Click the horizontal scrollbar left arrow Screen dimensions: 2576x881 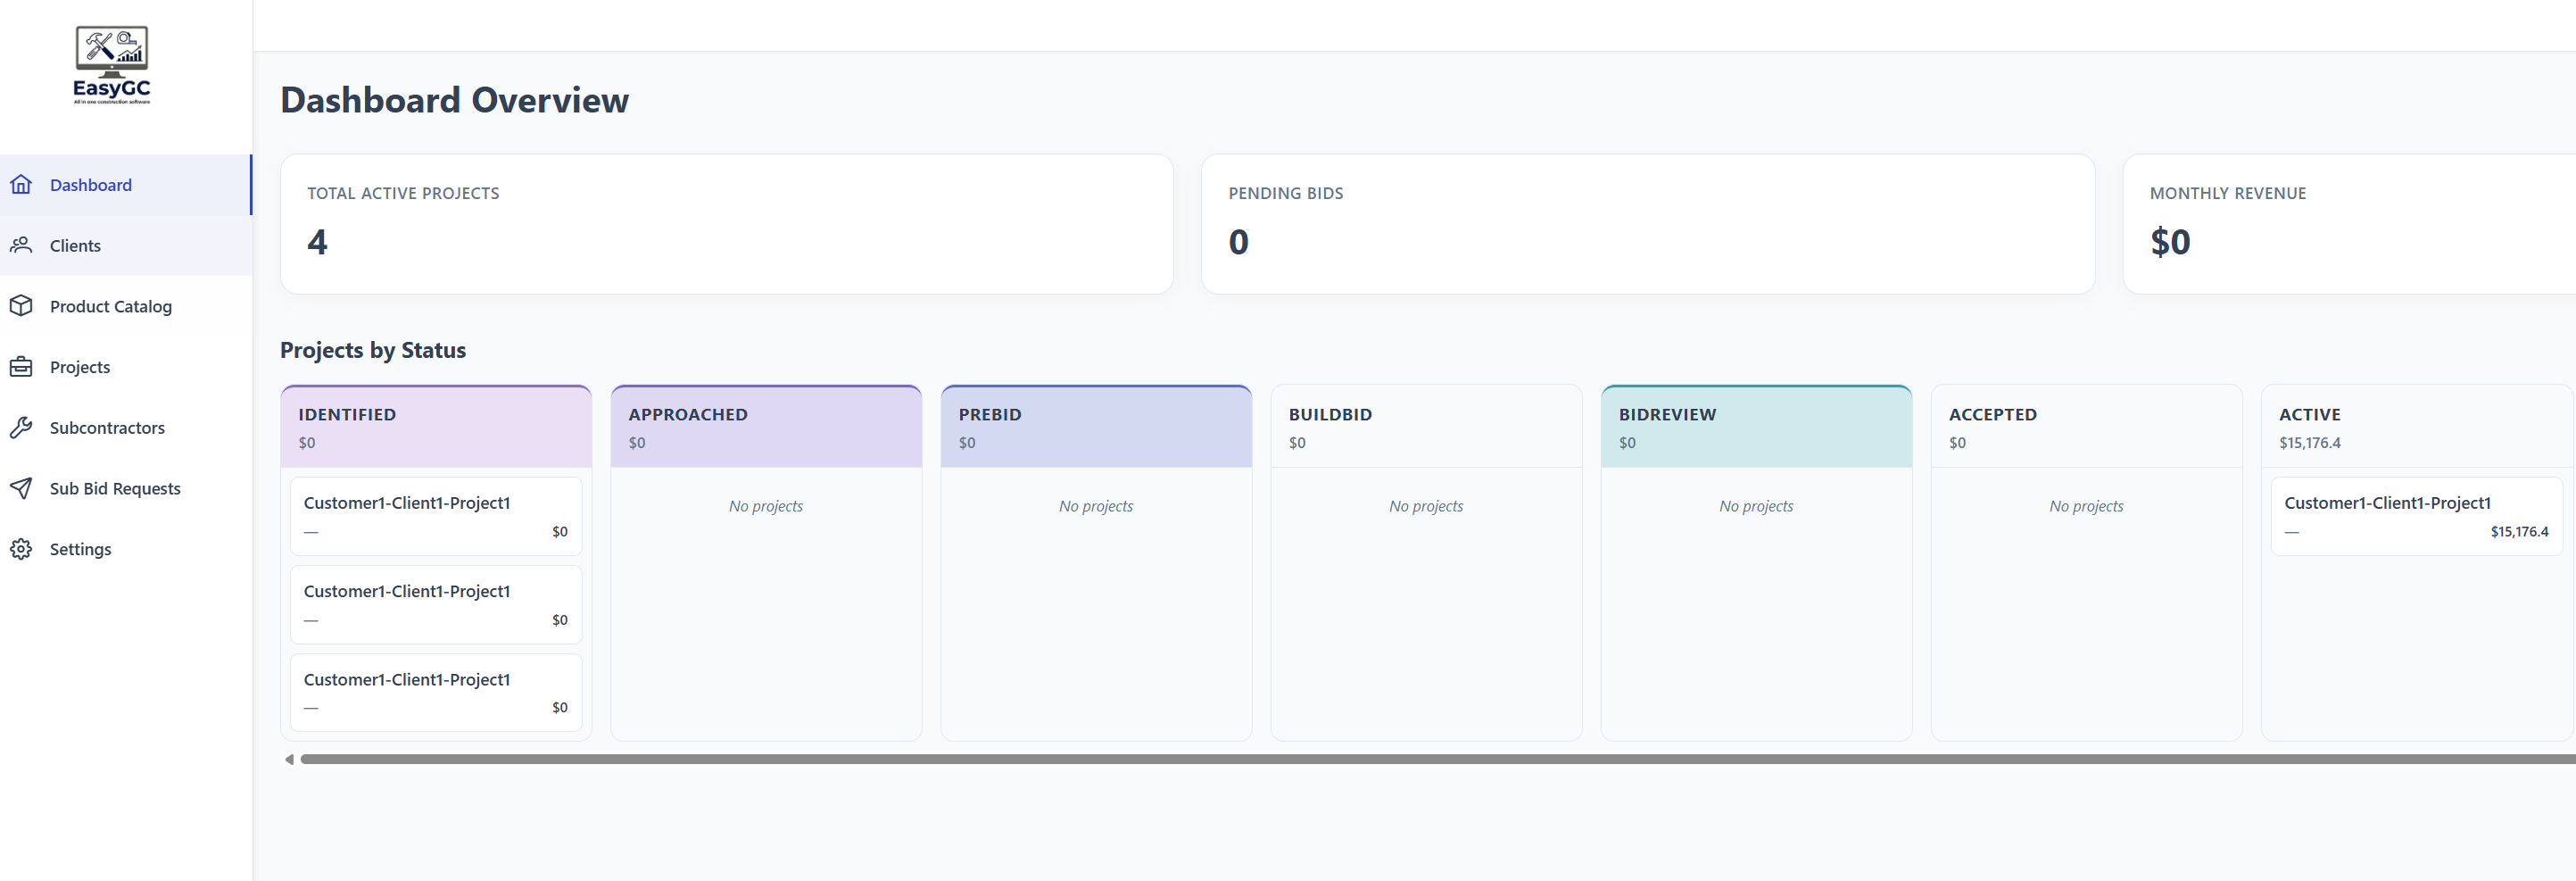click(x=289, y=760)
